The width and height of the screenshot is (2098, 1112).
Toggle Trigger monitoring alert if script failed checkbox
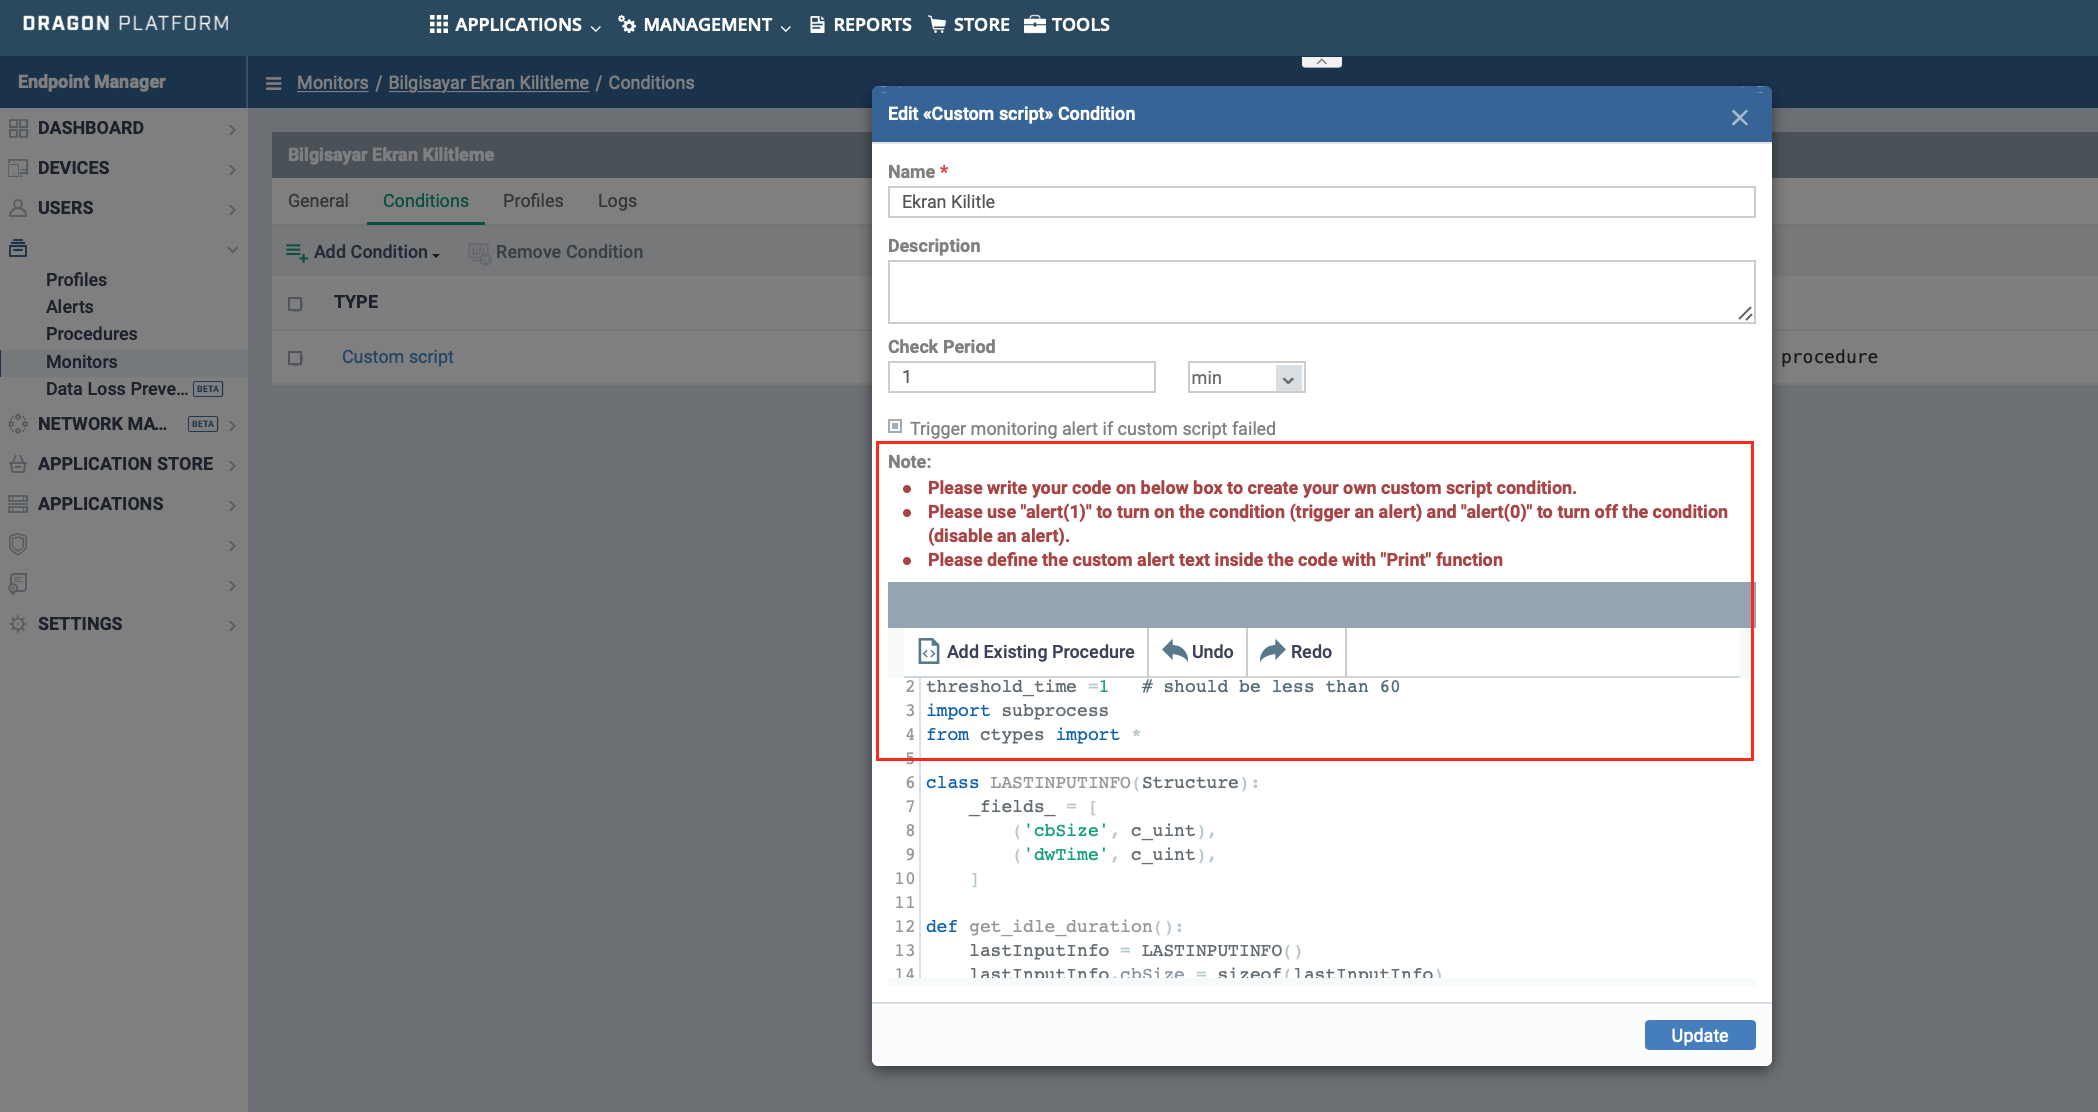895,426
